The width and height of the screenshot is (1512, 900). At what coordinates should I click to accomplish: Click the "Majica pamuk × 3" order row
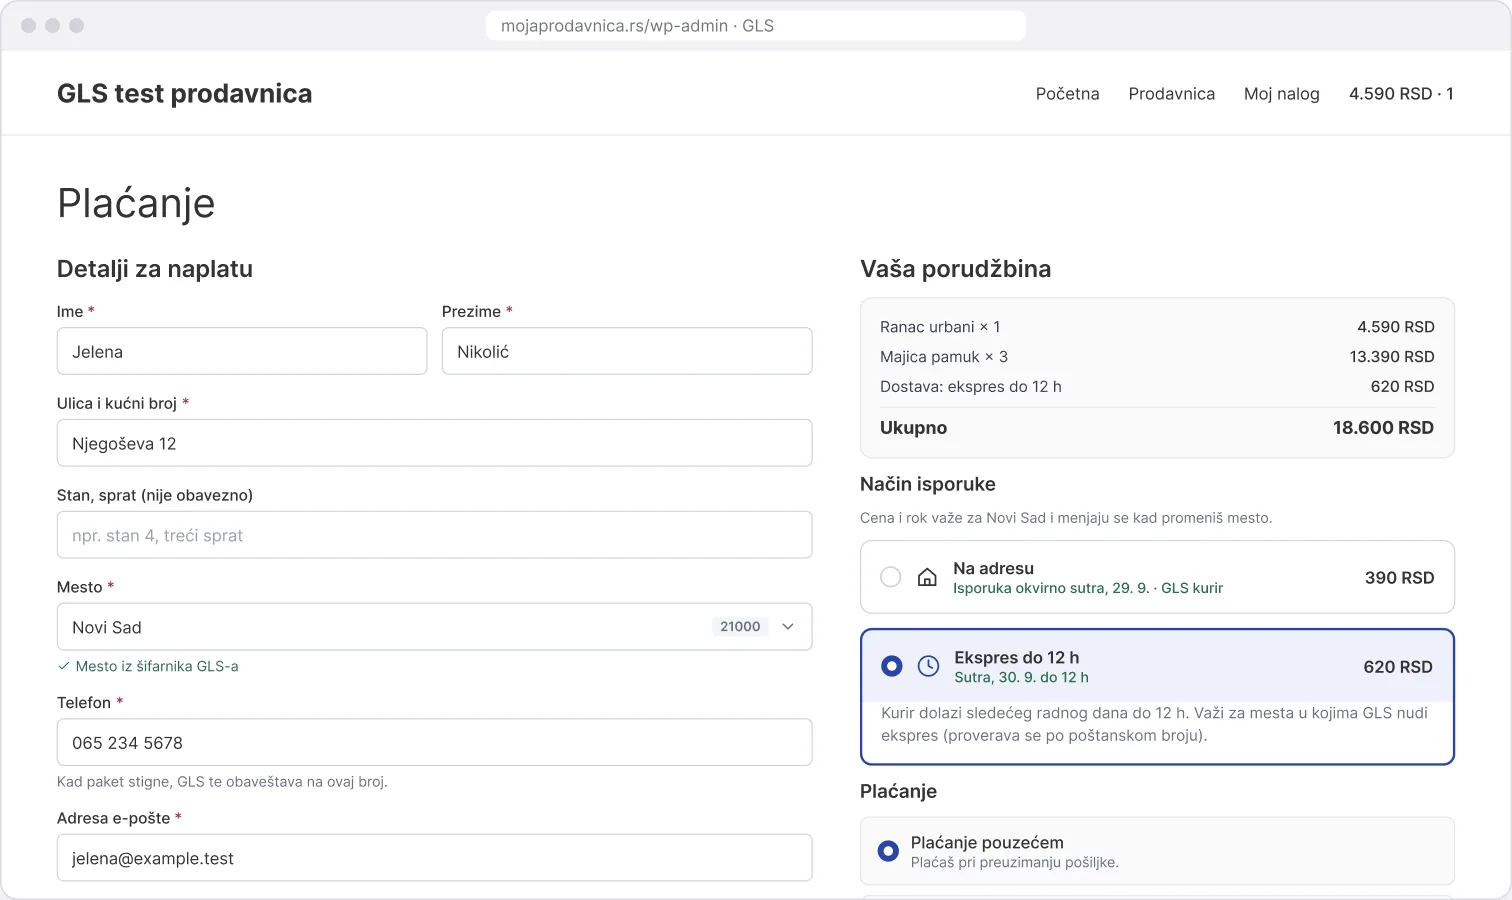tap(1157, 357)
